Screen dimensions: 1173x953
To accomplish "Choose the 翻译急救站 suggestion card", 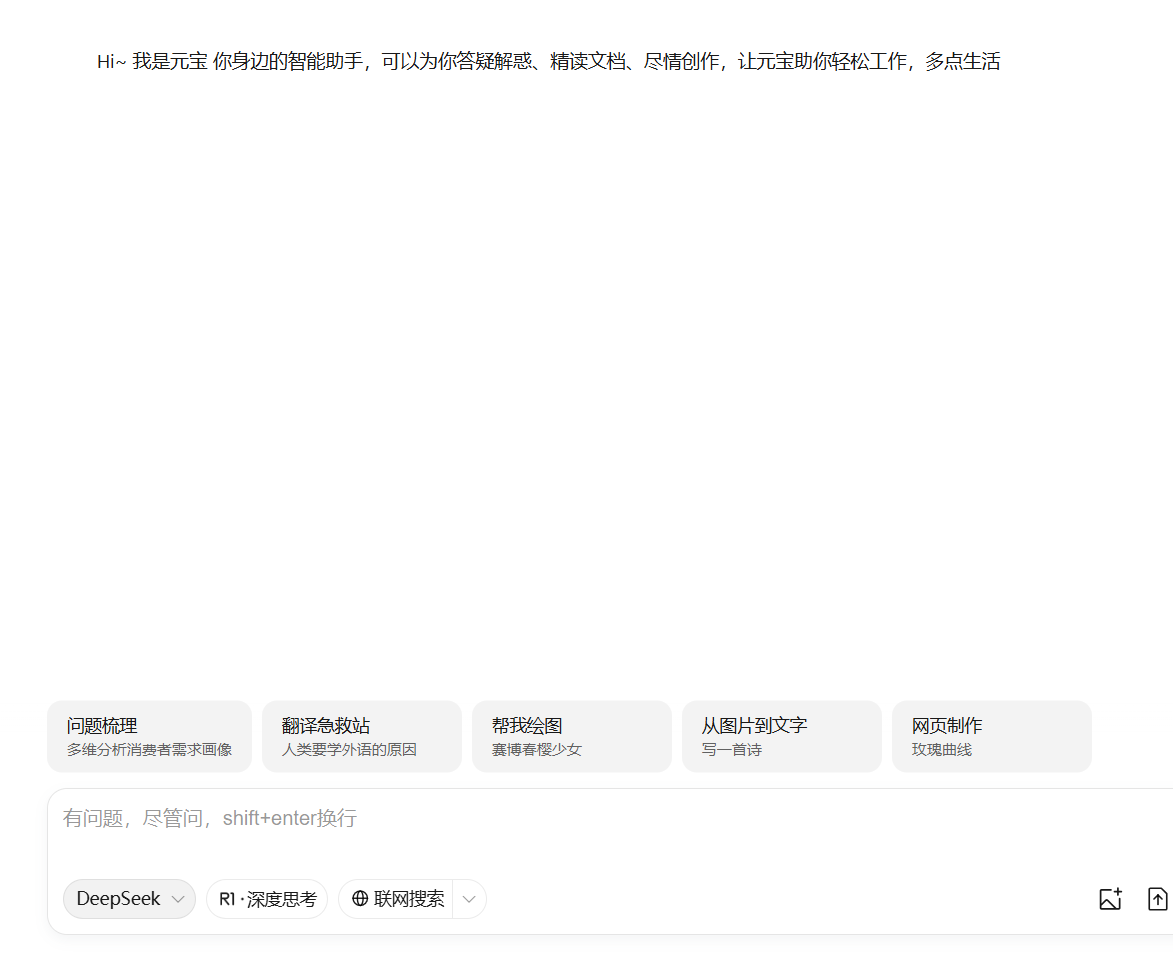I will [x=361, y=736].
